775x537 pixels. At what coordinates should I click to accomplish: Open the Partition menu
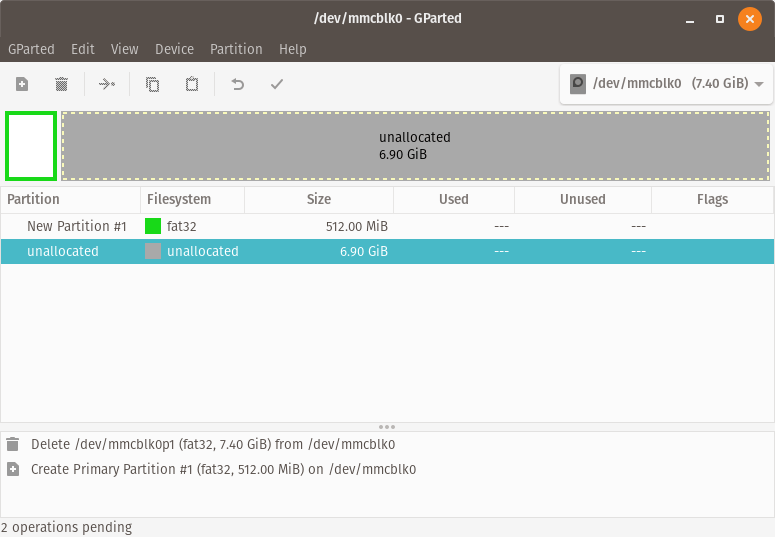coord(236,49)
